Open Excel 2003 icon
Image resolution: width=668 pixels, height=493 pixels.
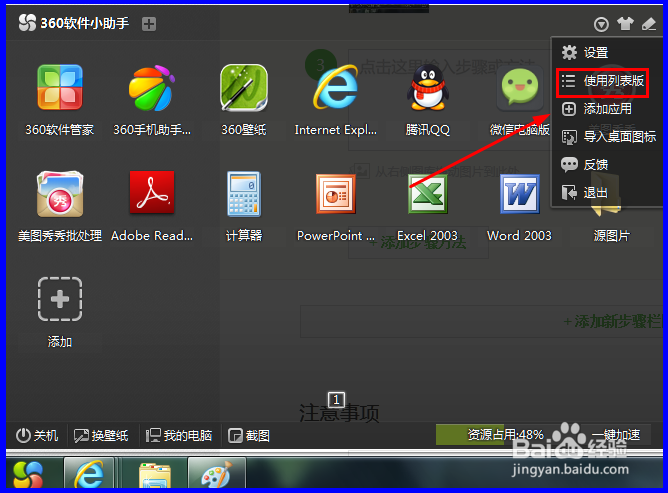pos(428,194)
